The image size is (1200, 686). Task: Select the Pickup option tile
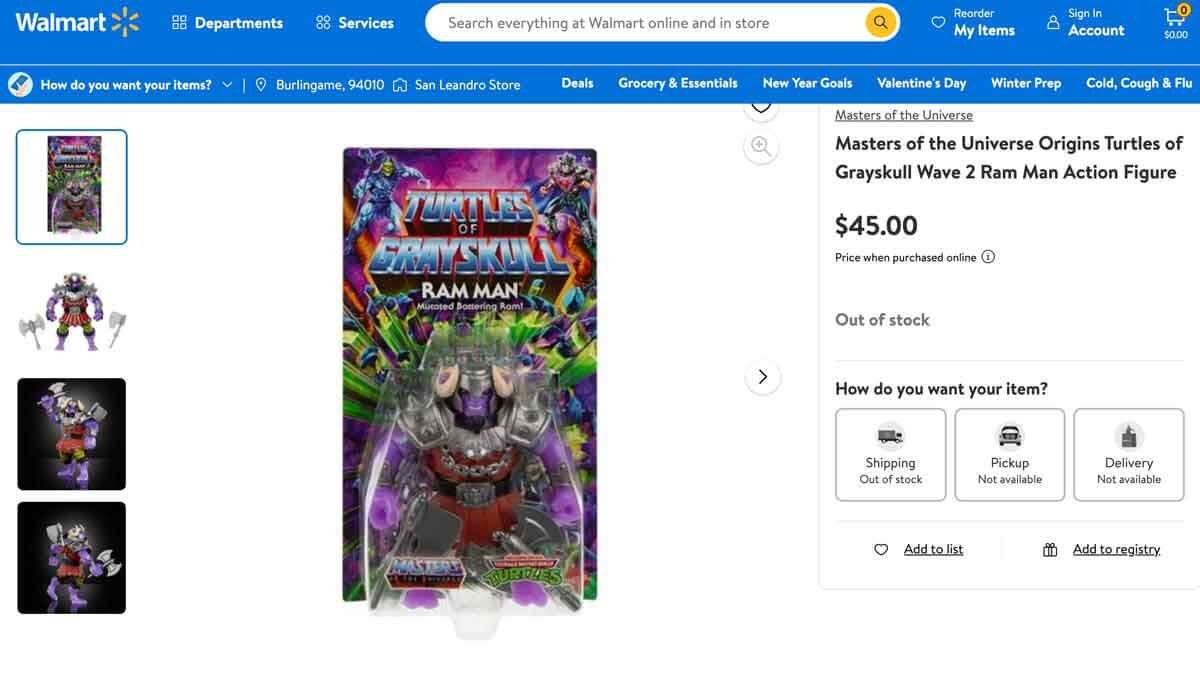1009,454
